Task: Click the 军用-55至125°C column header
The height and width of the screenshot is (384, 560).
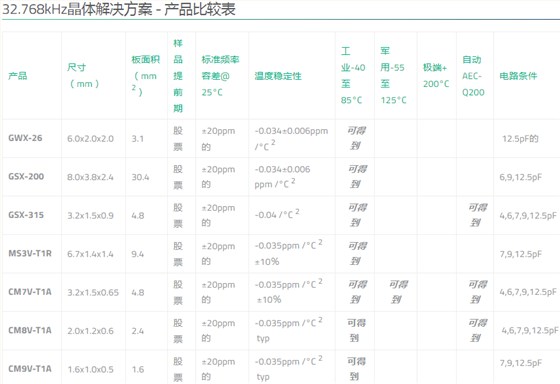Action: (393, 75)
